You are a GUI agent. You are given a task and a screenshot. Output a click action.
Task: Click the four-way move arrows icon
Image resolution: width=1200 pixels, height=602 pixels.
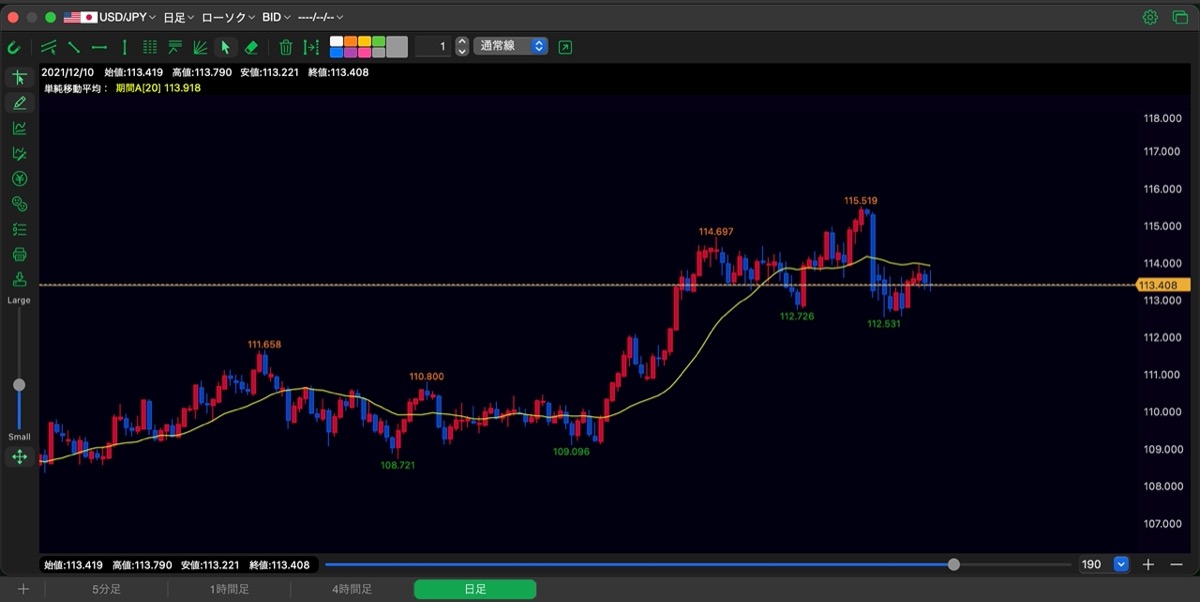[x=19, y=457]
